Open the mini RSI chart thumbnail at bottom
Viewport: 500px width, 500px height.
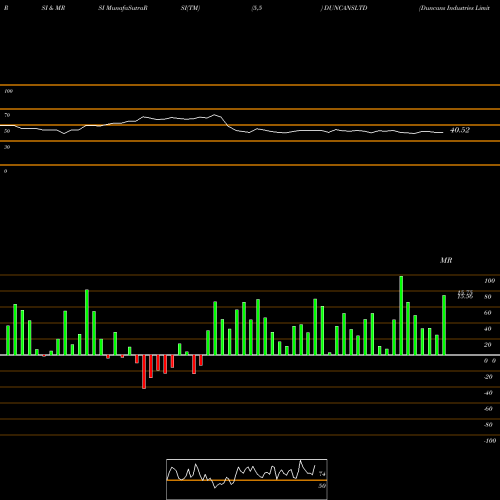tap(247, 479)
